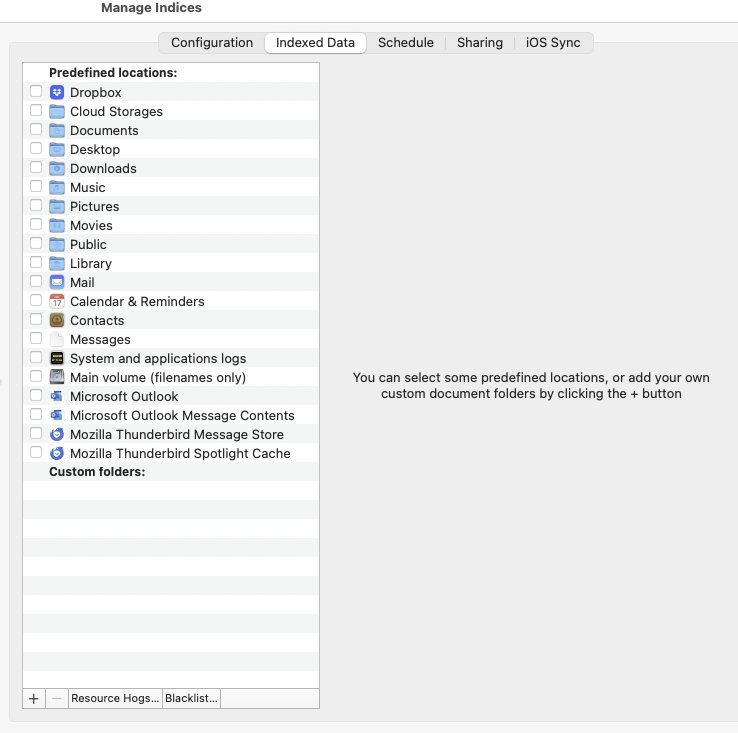Go to the iOS Sync tab
The width and height of the screenshot is (738, 733).
(553, 43)
